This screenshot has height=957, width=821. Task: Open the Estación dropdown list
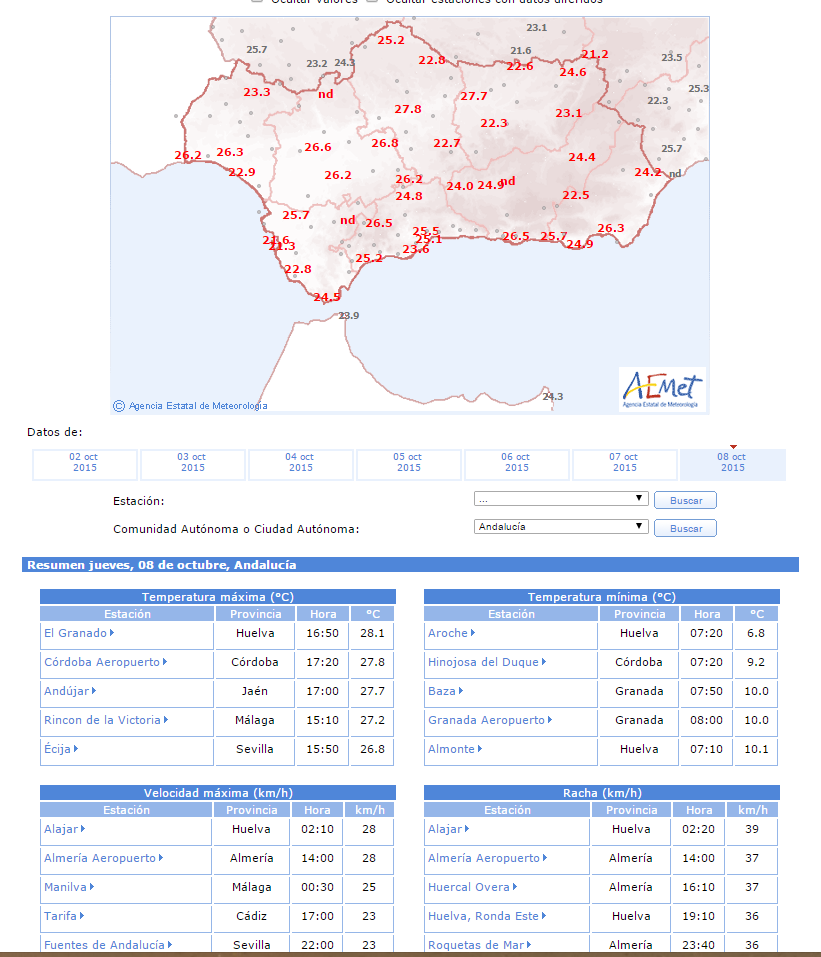(x=561, y=499)
